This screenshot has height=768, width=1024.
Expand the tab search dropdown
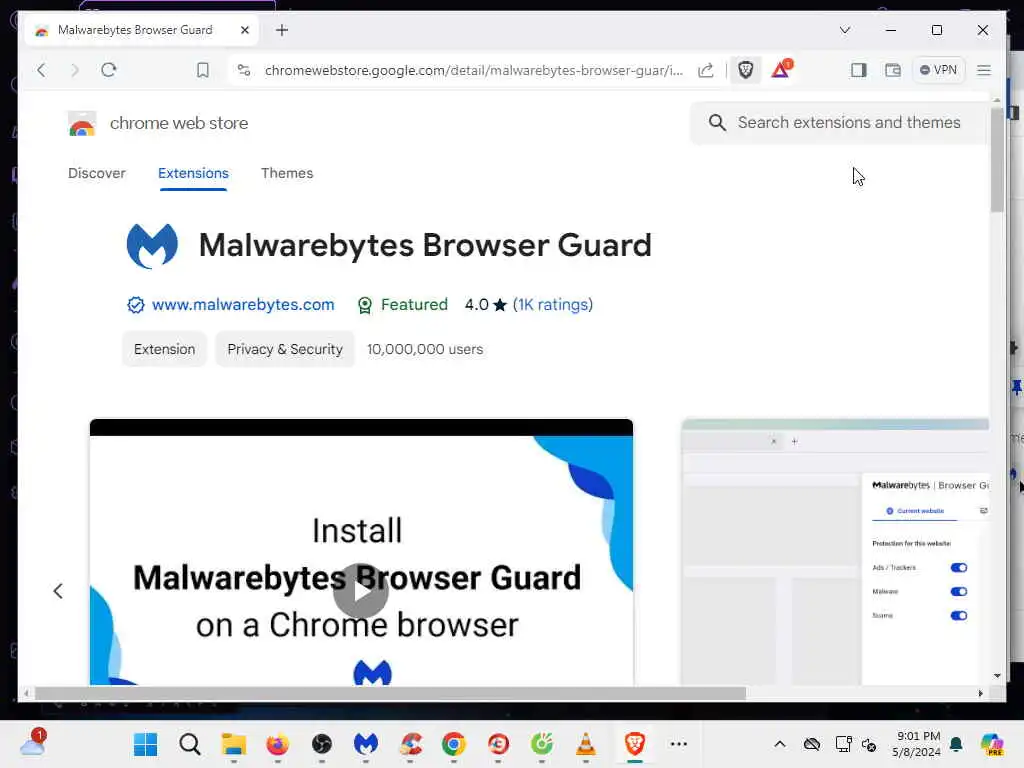click(845, 30)
